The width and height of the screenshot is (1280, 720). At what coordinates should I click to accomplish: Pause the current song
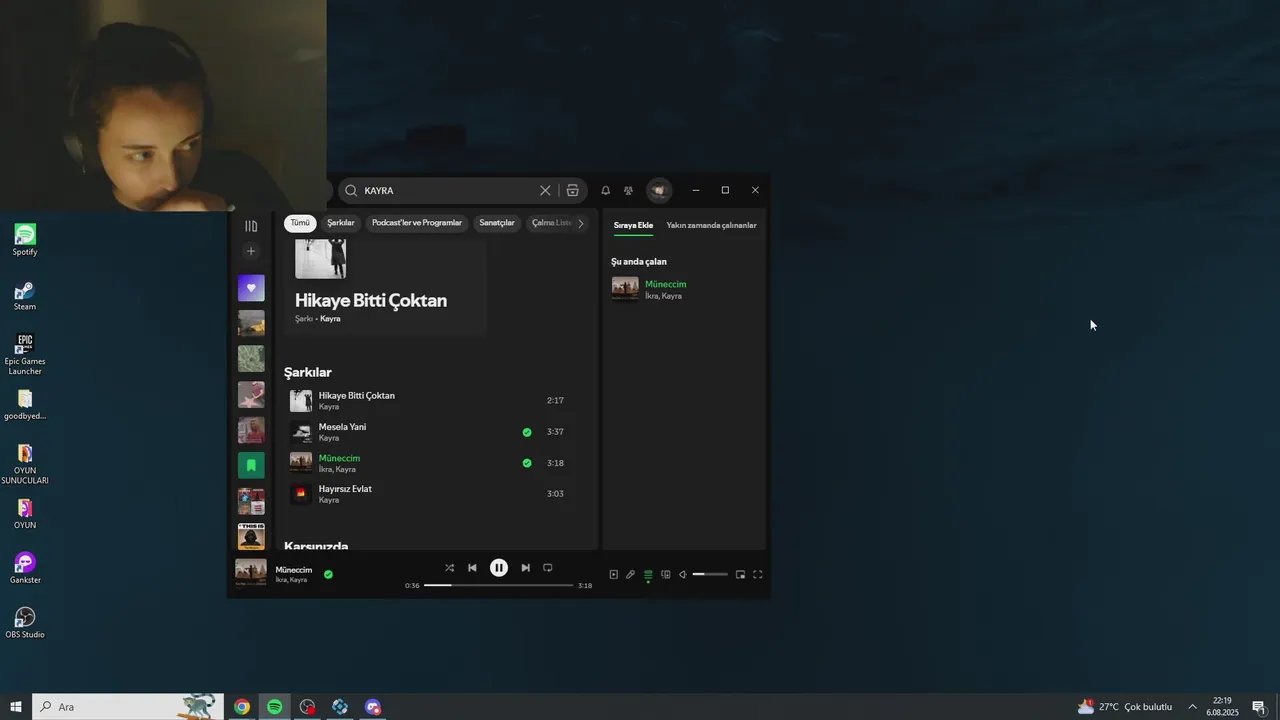(499, 568)
